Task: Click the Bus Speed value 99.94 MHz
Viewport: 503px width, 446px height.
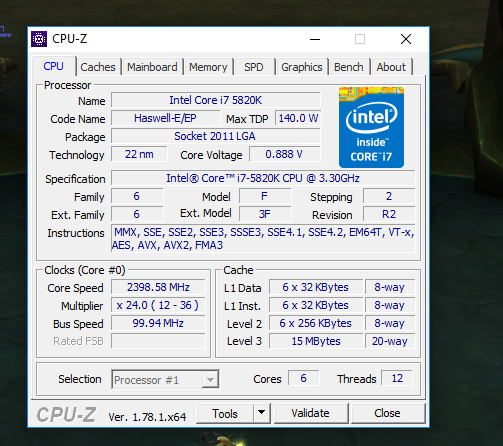Action: tap(158, 323)
